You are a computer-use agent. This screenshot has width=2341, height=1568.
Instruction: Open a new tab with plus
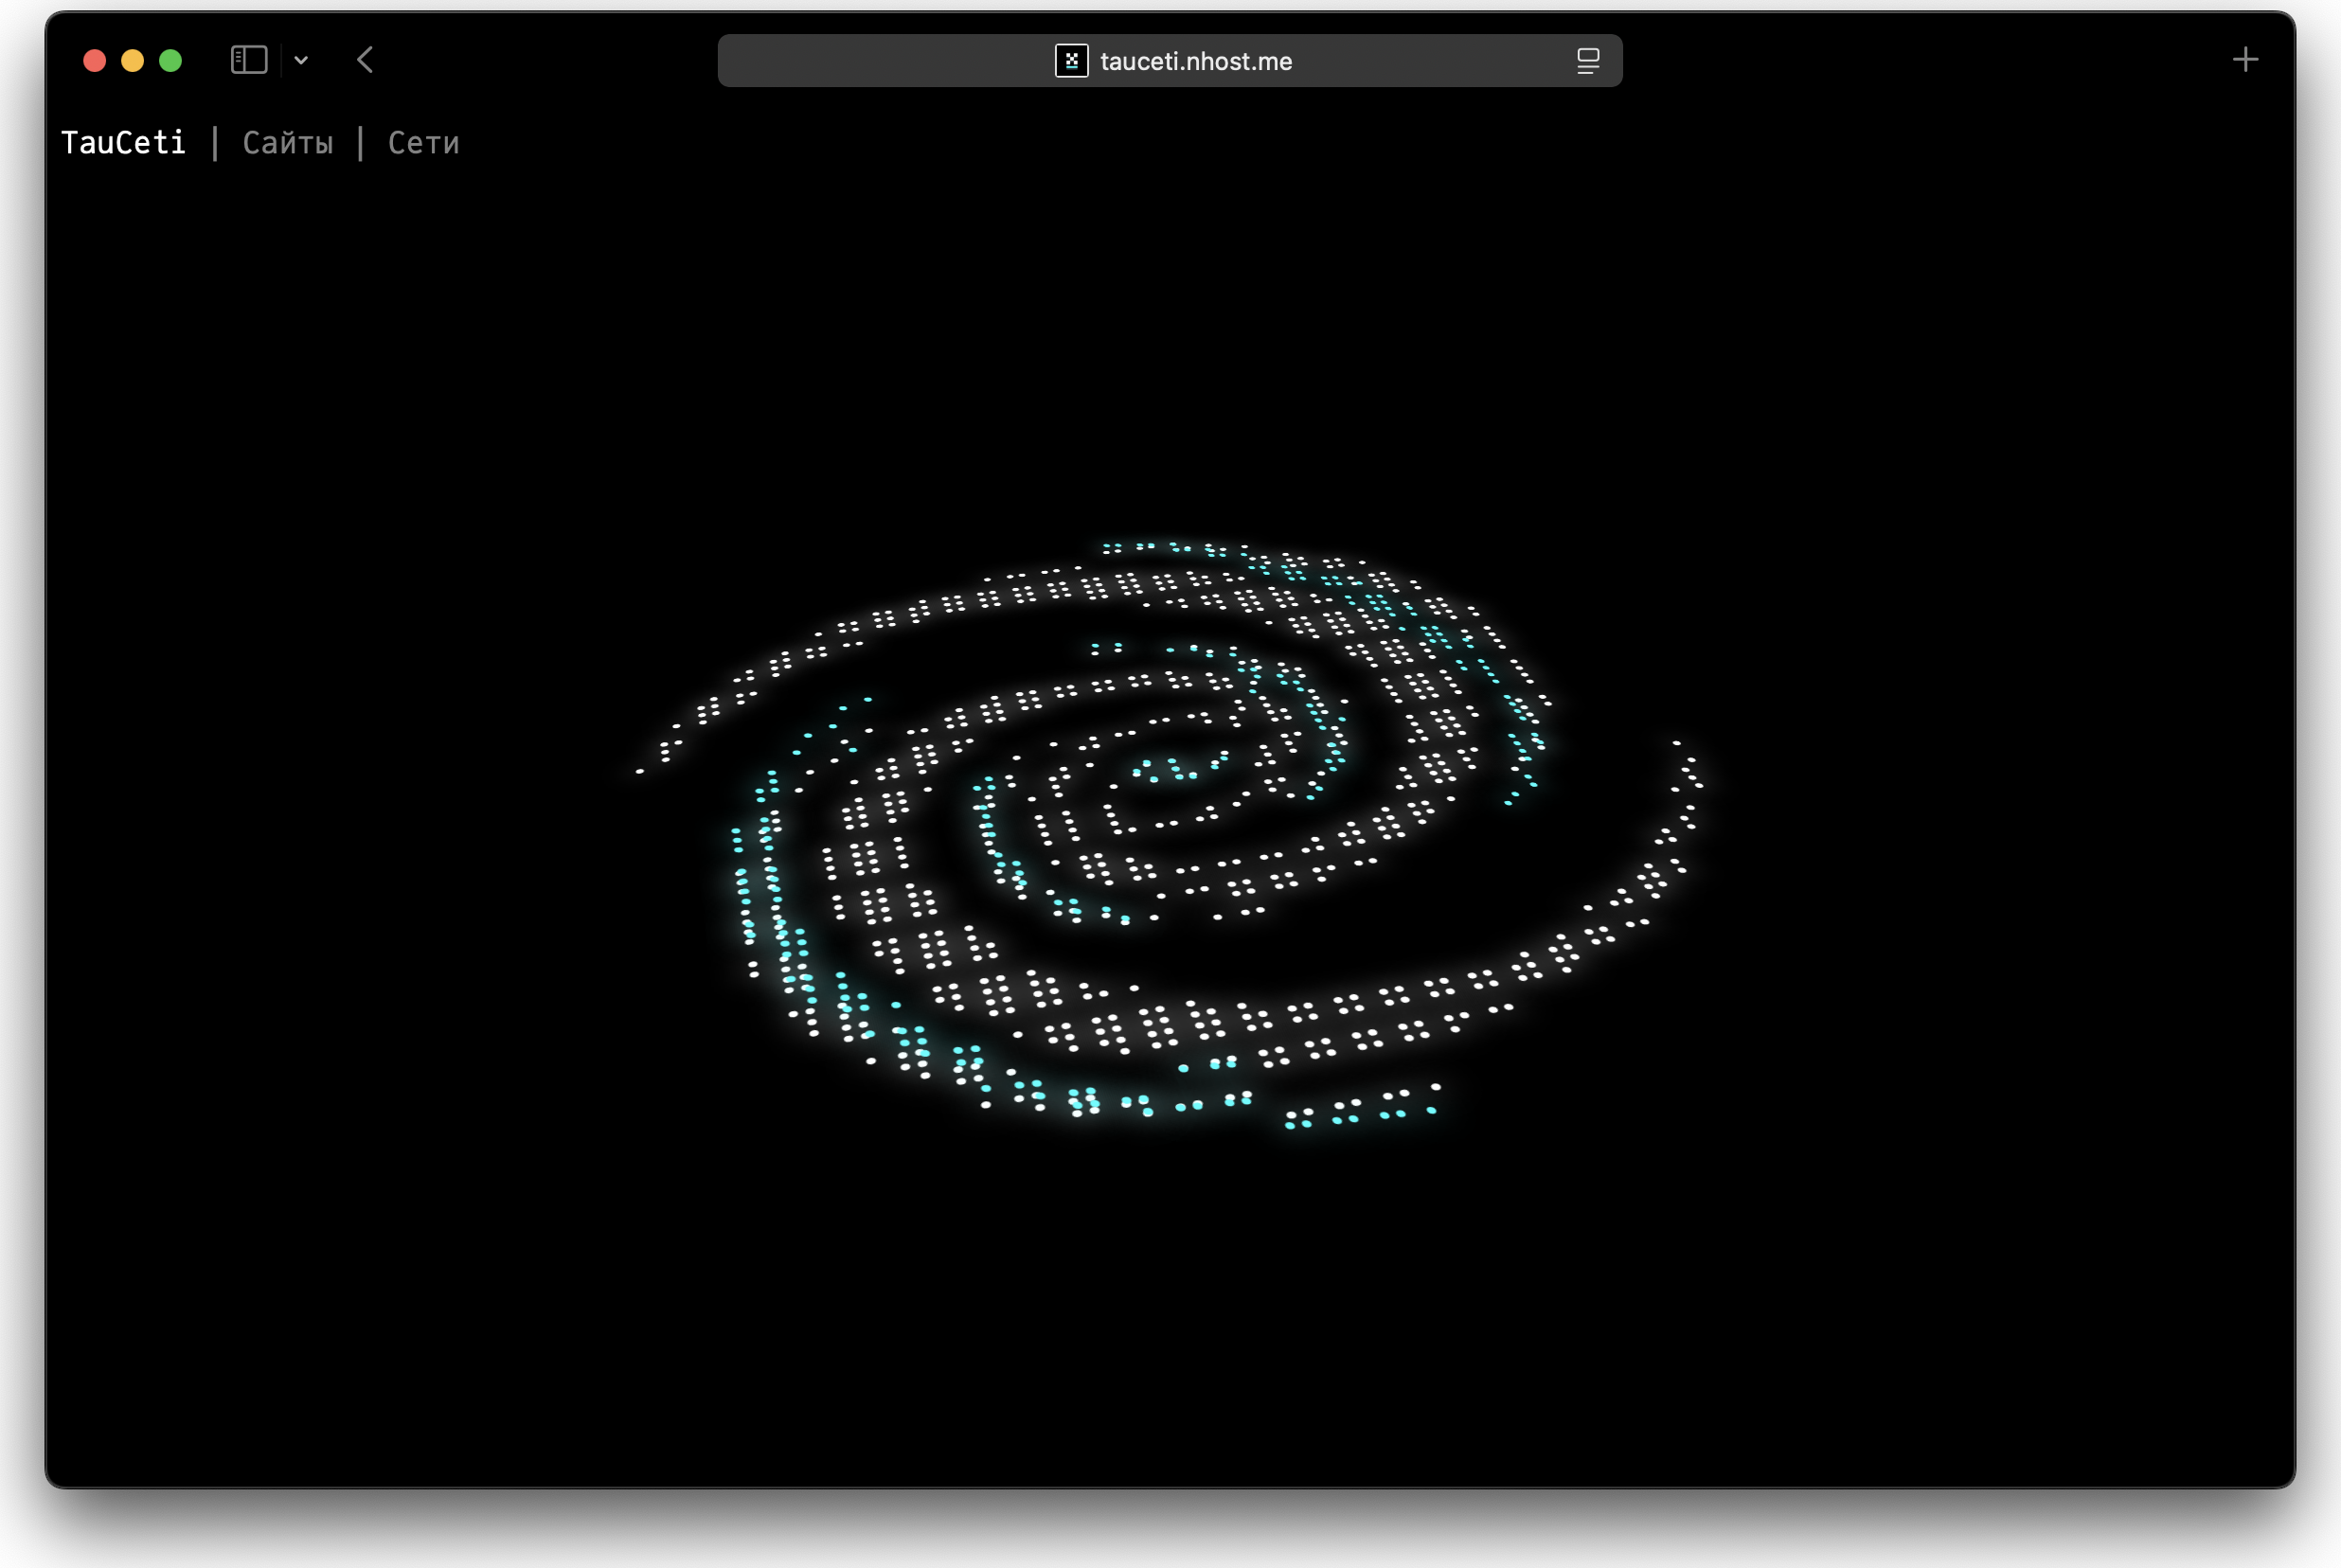pos(2245,60)
